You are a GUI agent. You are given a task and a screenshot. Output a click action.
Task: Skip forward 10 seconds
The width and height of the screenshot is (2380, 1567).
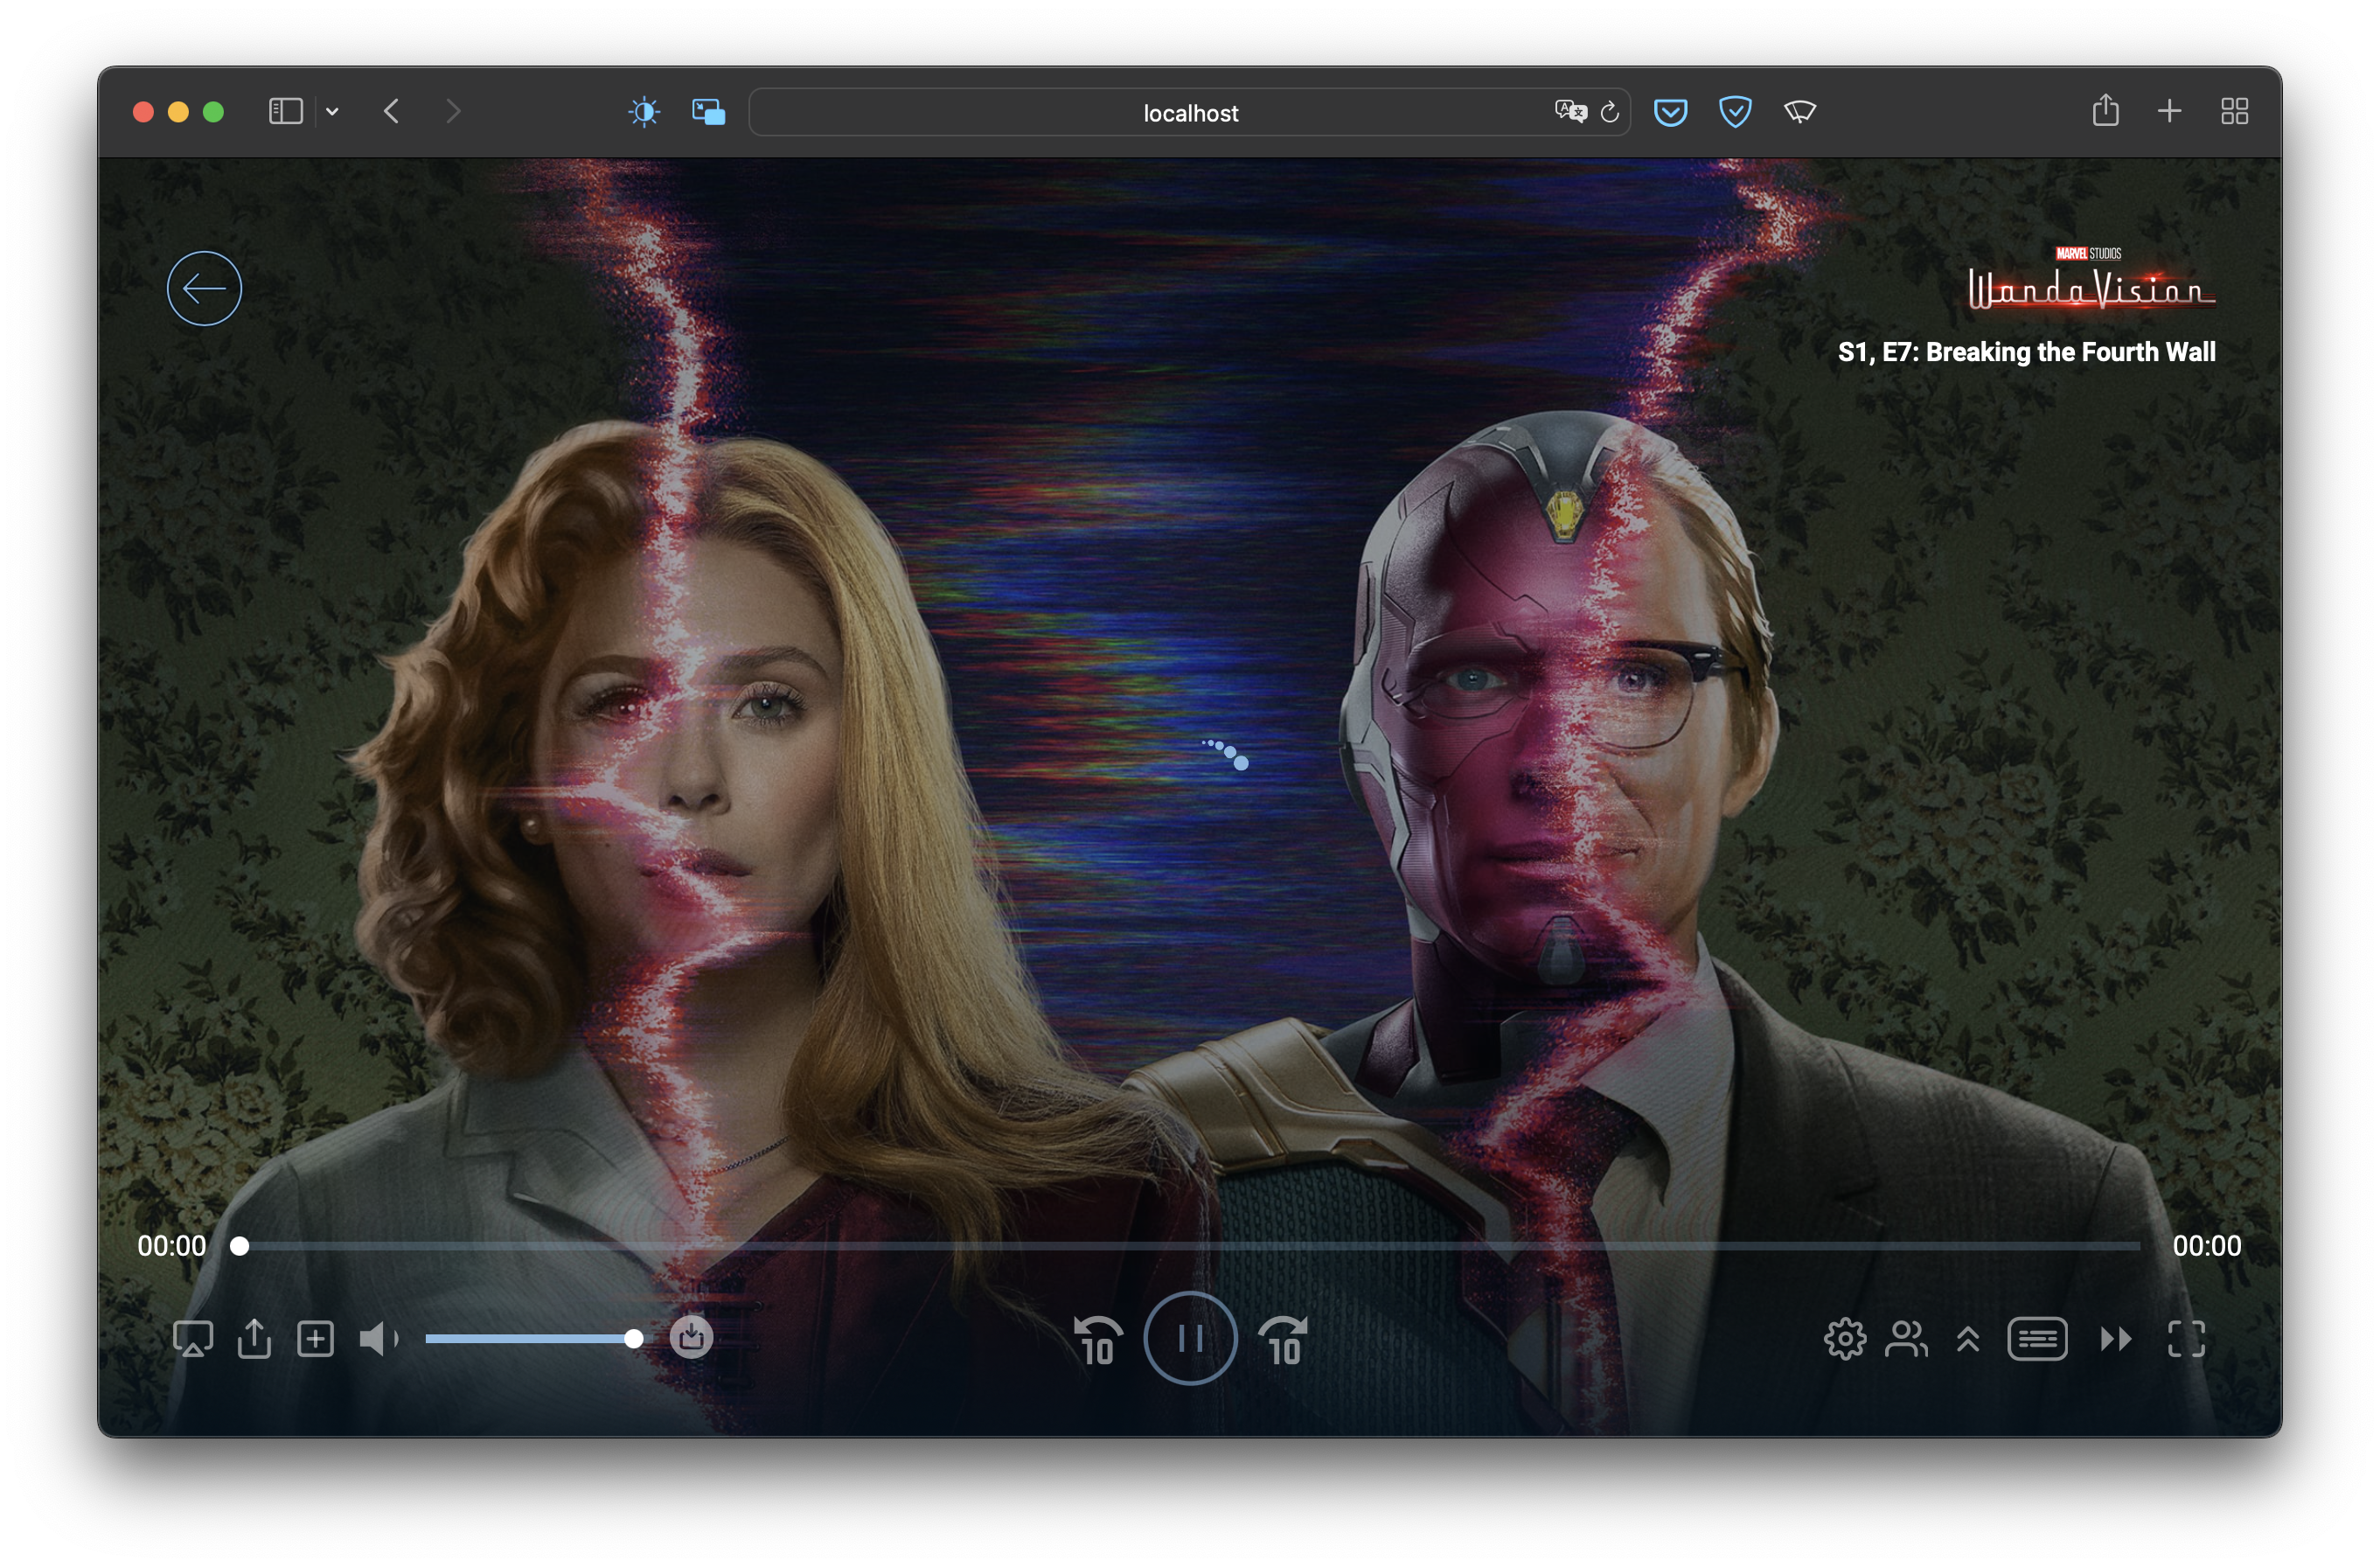(x=1283, y=1340)
